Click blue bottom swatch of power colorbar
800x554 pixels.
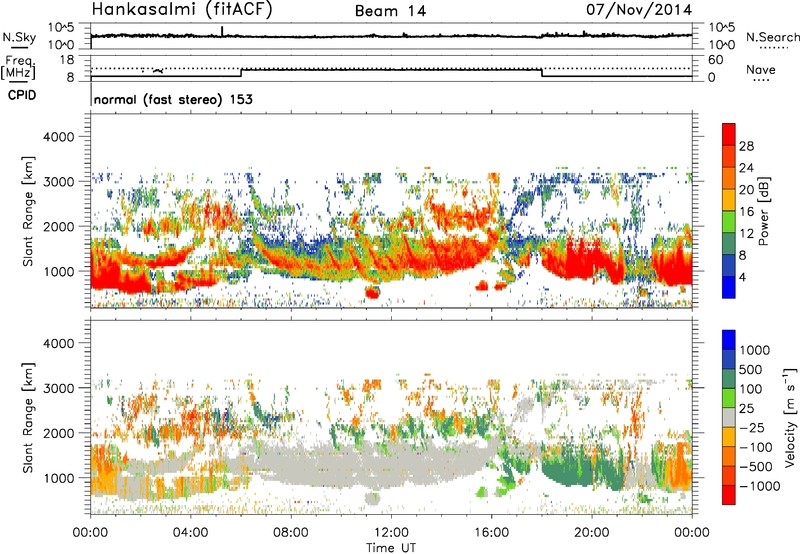tap(729, 287)
